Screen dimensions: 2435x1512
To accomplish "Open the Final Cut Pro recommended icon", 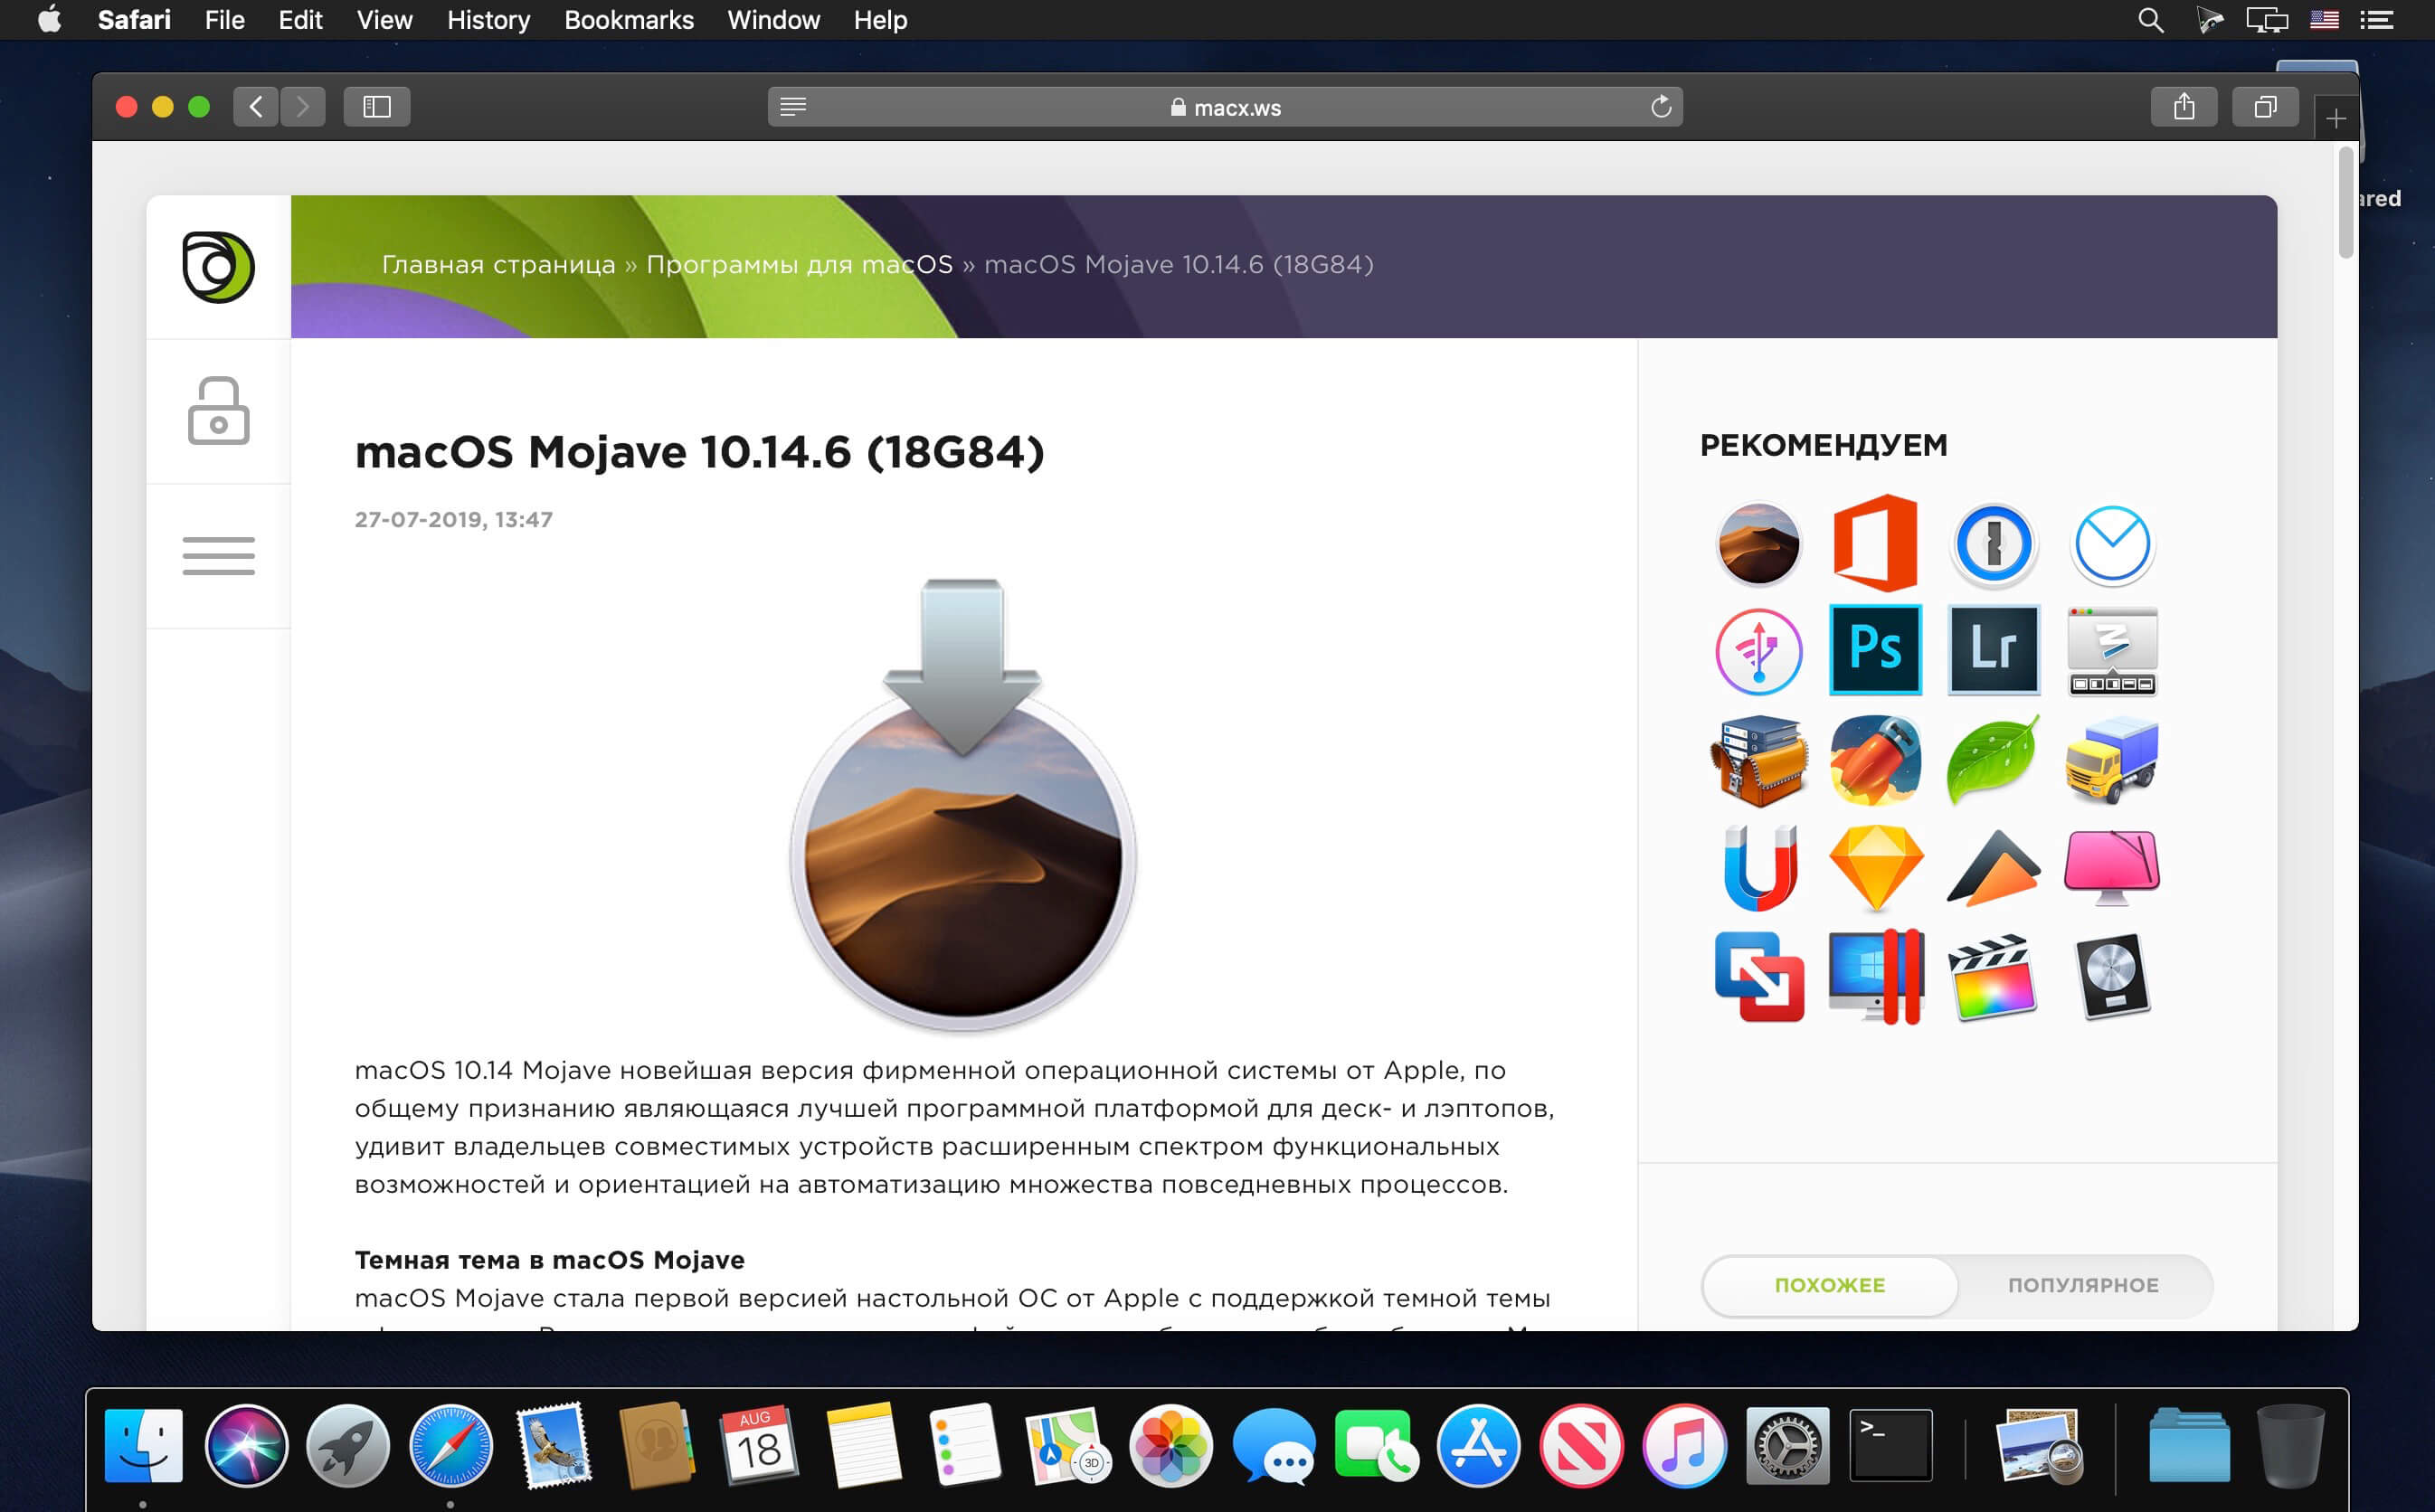I will [1993, 977].
